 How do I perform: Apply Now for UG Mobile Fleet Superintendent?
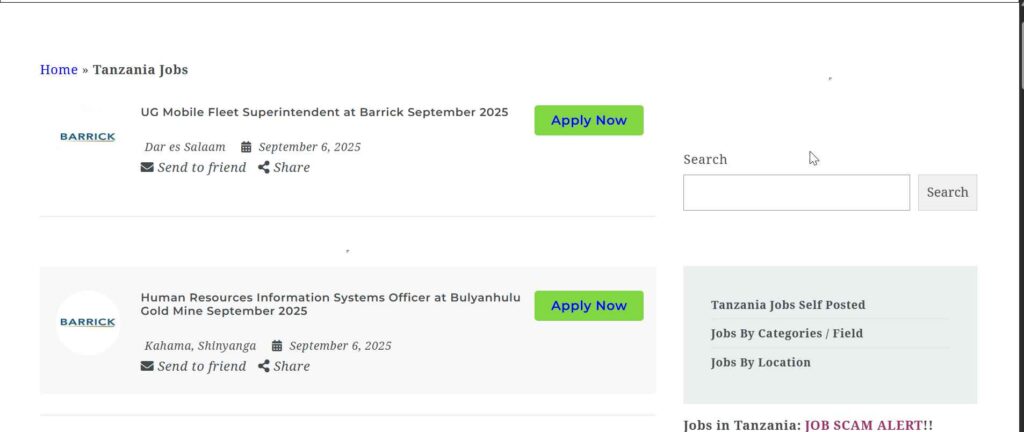(x=588, y=120)
